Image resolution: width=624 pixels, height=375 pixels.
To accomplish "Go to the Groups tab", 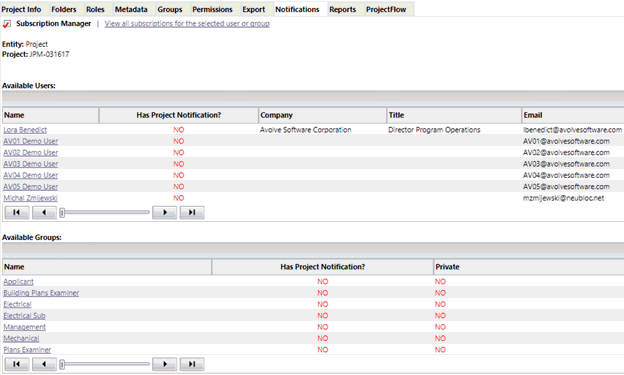I will click(170, 9).
